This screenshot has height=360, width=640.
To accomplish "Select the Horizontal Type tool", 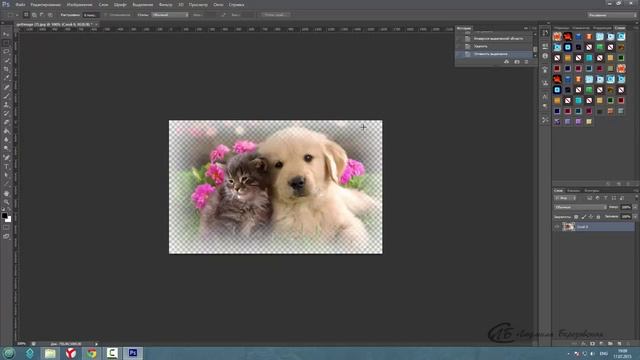I will point(6,166).
